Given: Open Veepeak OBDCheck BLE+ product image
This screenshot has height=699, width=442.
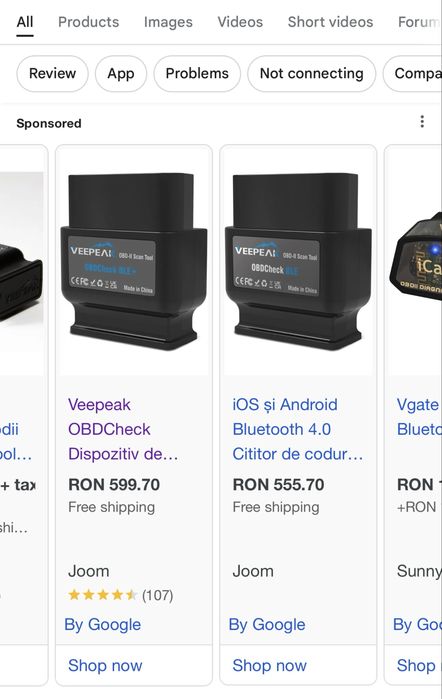Looking at the screenshot, I should point(134,262).
